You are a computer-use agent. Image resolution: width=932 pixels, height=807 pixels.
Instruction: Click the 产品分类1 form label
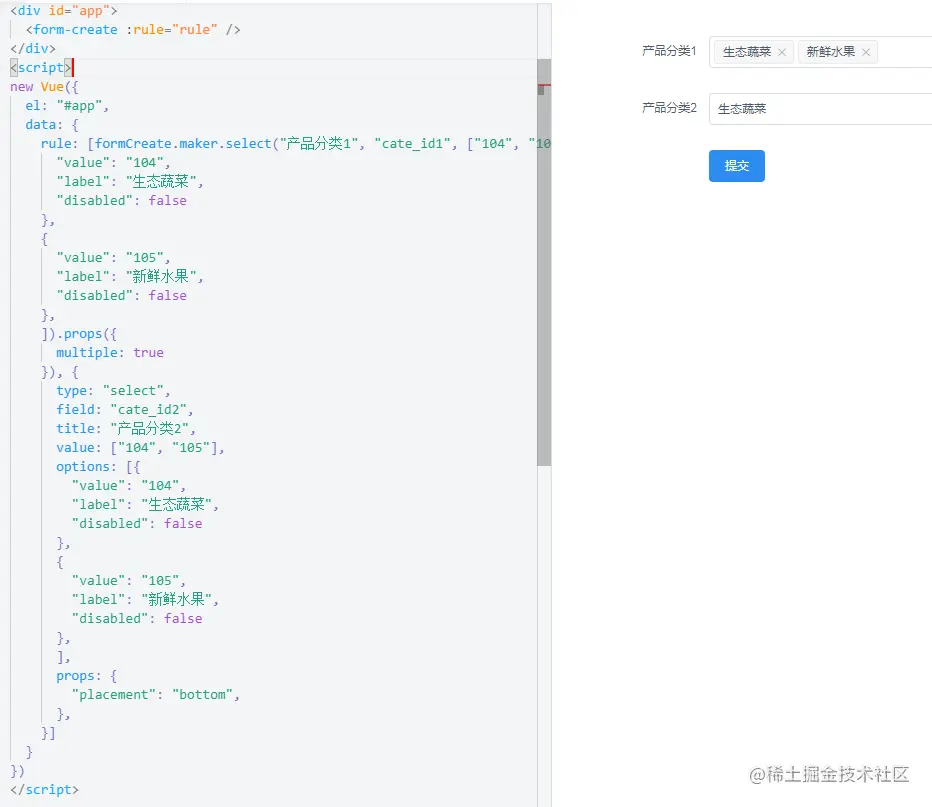pyautogui.click(x=669, y=51)
